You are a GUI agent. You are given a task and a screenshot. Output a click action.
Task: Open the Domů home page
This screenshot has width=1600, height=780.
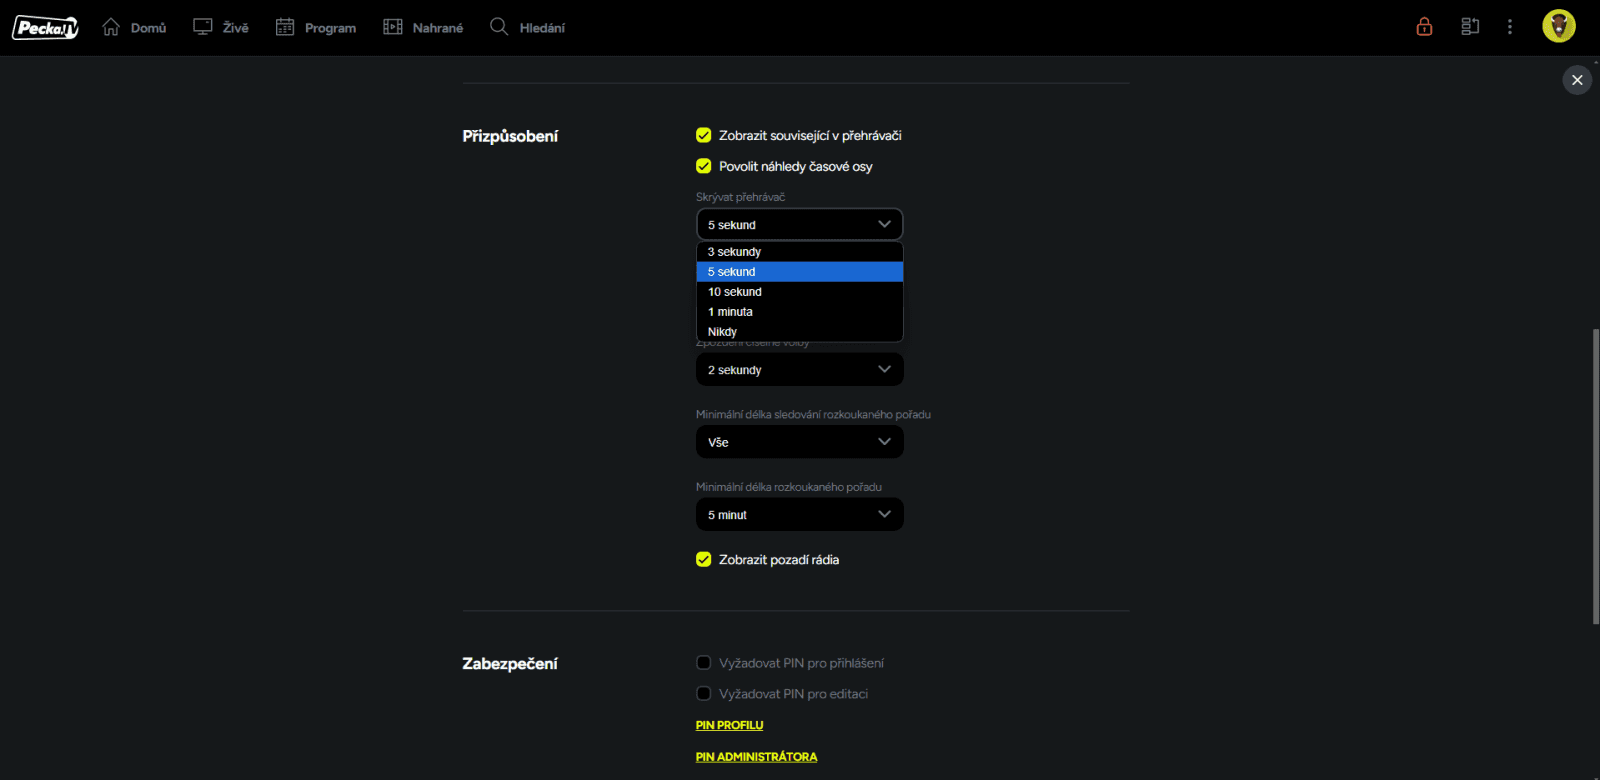click(x=134, y=28)
